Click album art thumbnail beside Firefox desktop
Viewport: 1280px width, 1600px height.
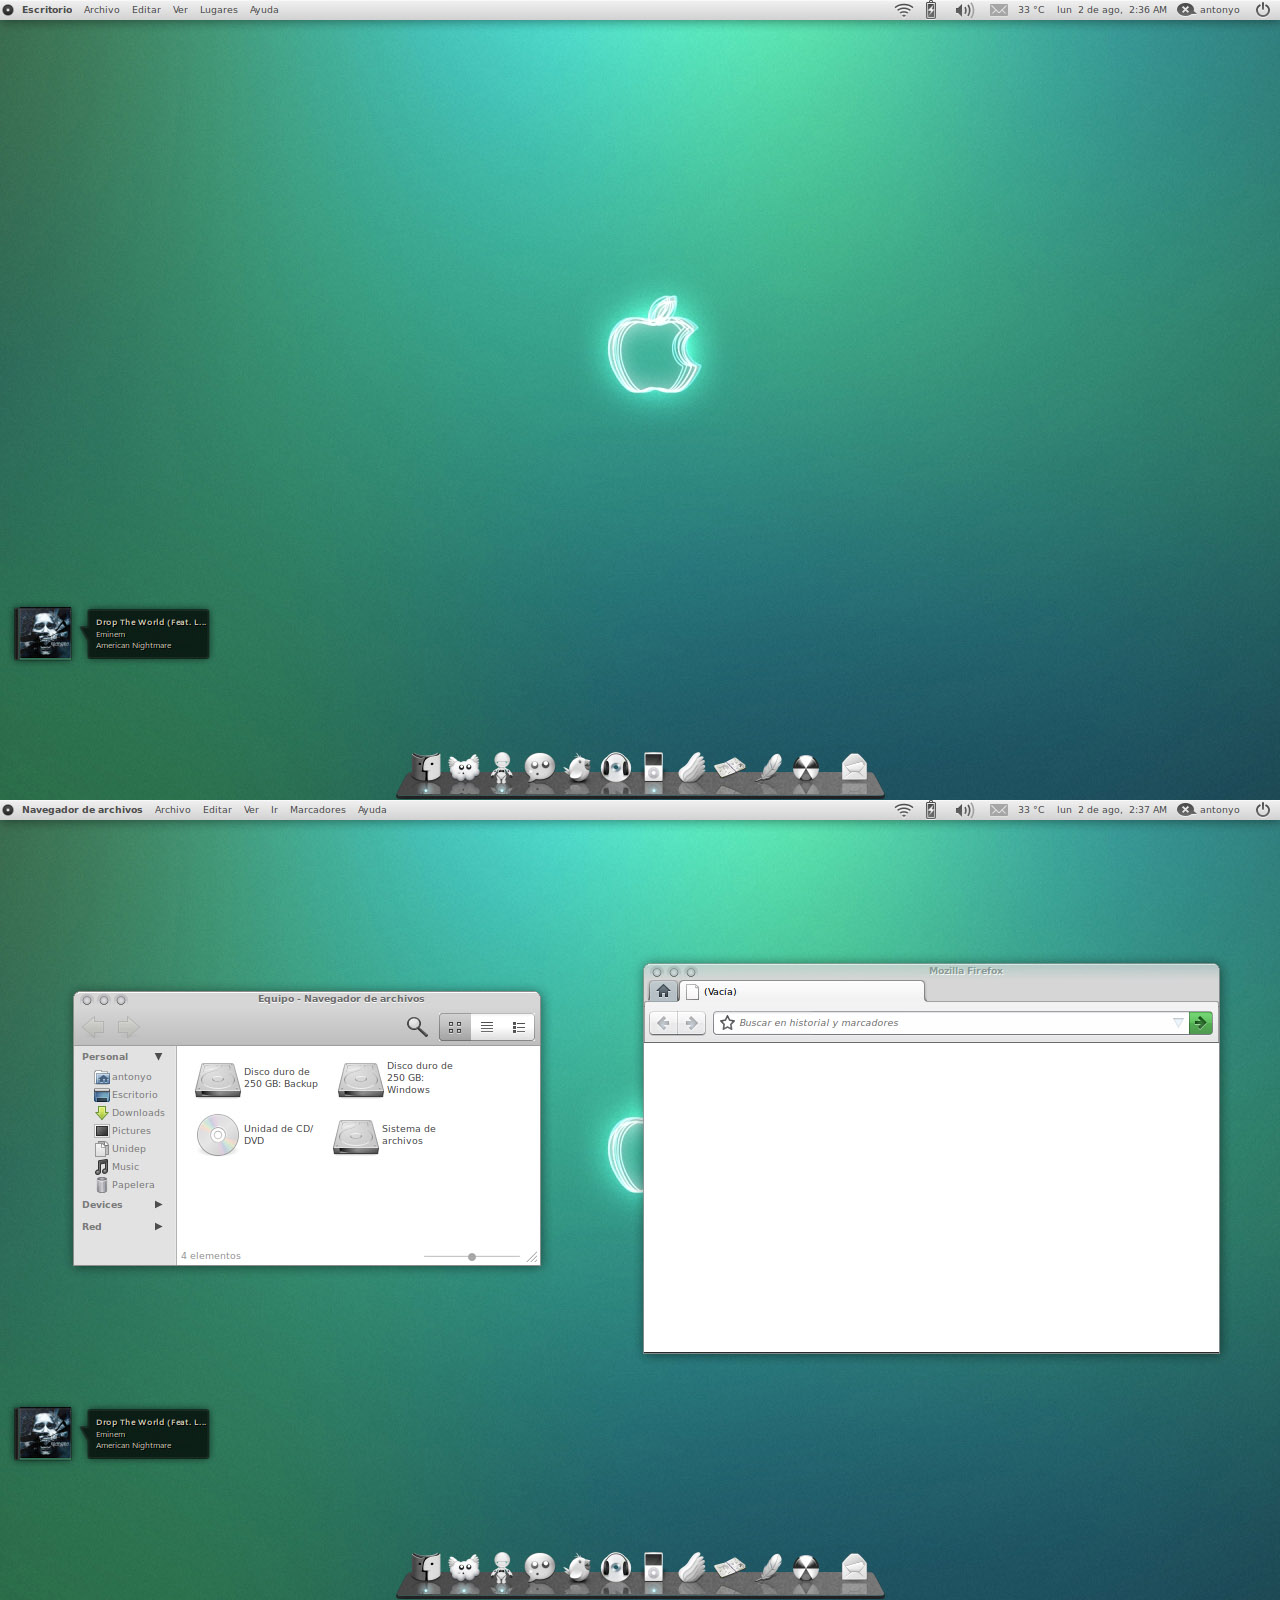(44, 1433)
